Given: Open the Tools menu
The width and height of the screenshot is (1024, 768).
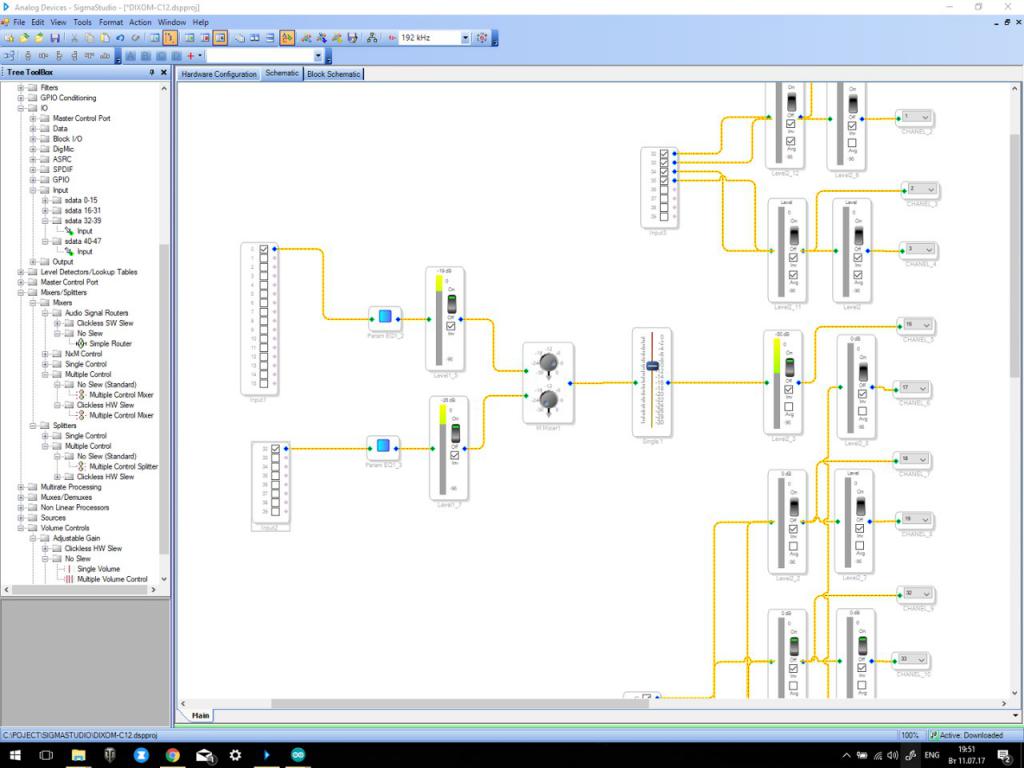Looking at the screenshot, I should 82,22.
